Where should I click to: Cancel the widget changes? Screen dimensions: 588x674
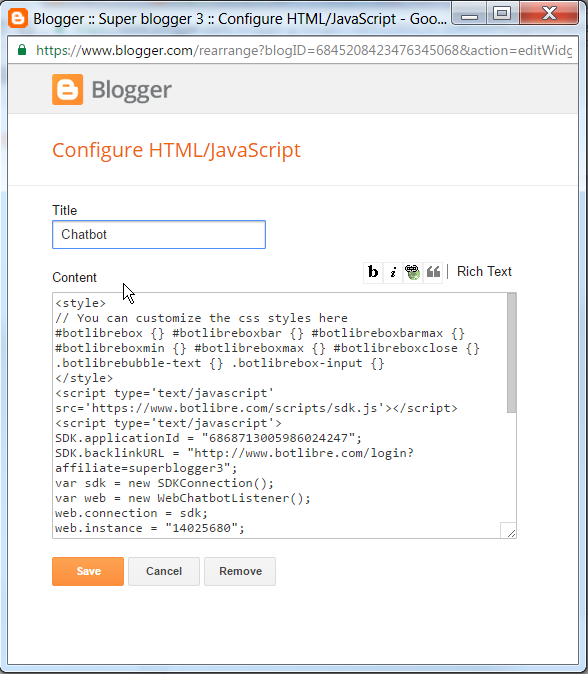164,571
